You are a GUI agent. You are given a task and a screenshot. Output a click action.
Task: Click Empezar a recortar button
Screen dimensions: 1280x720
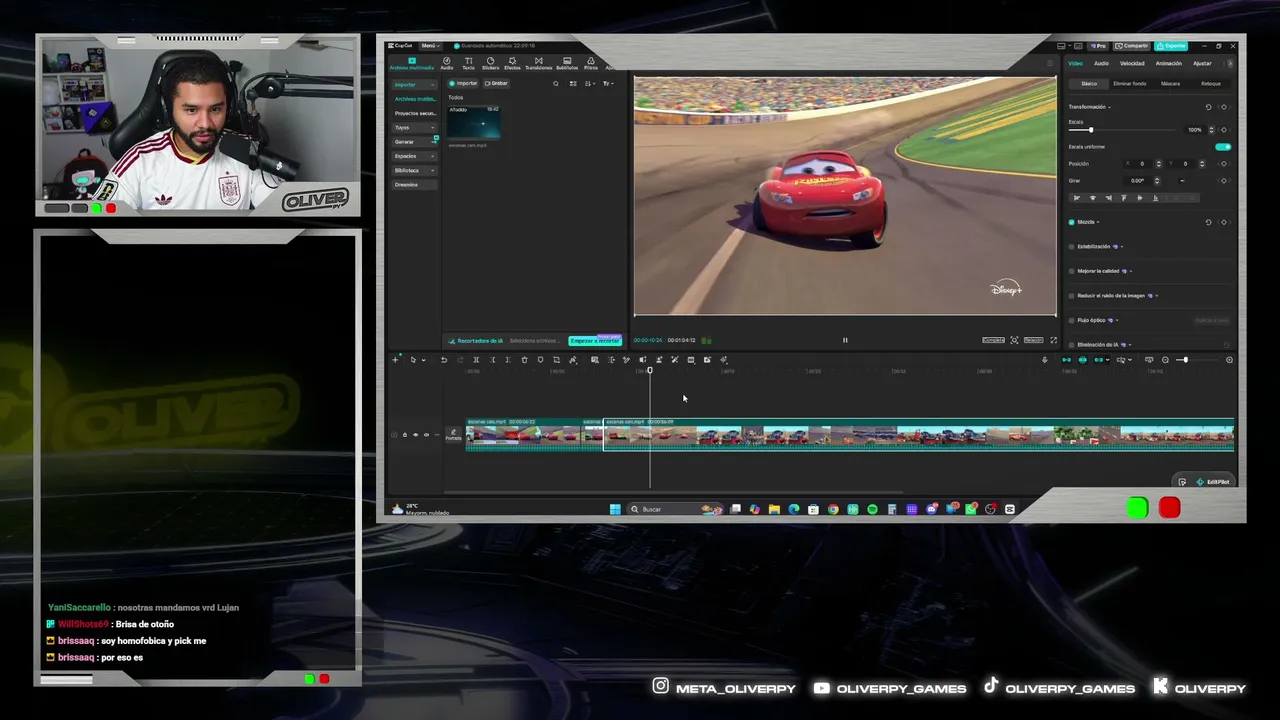(595, 341)
